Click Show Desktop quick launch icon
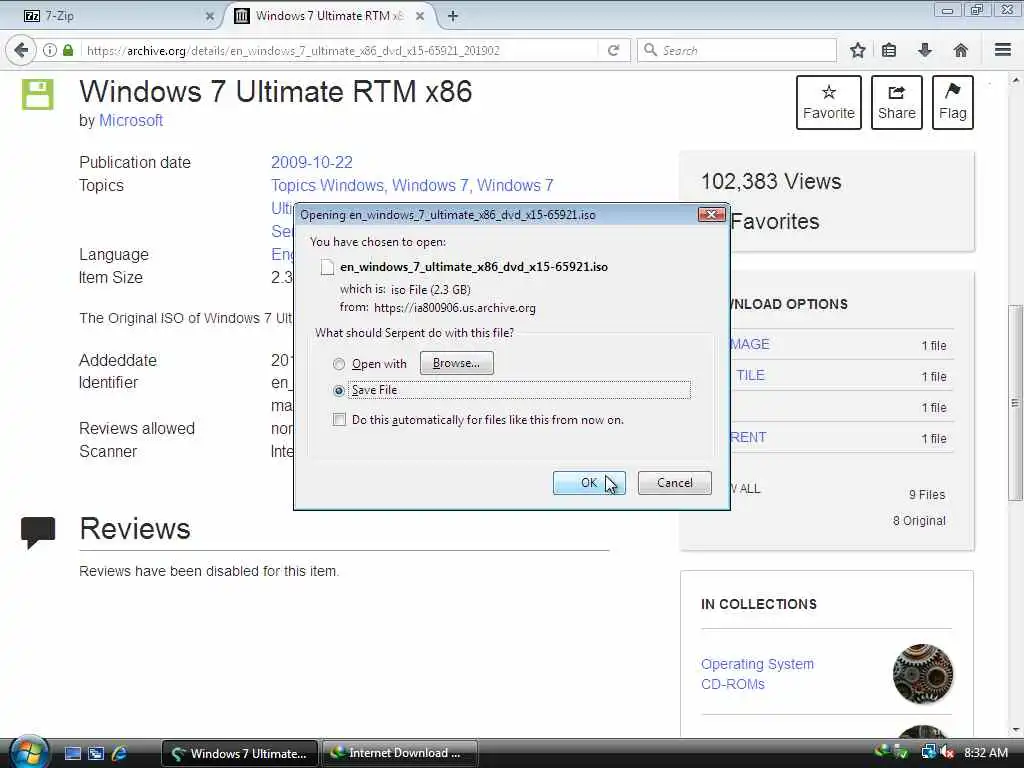Screen dimensions: 1024x768 coord(72,753)
